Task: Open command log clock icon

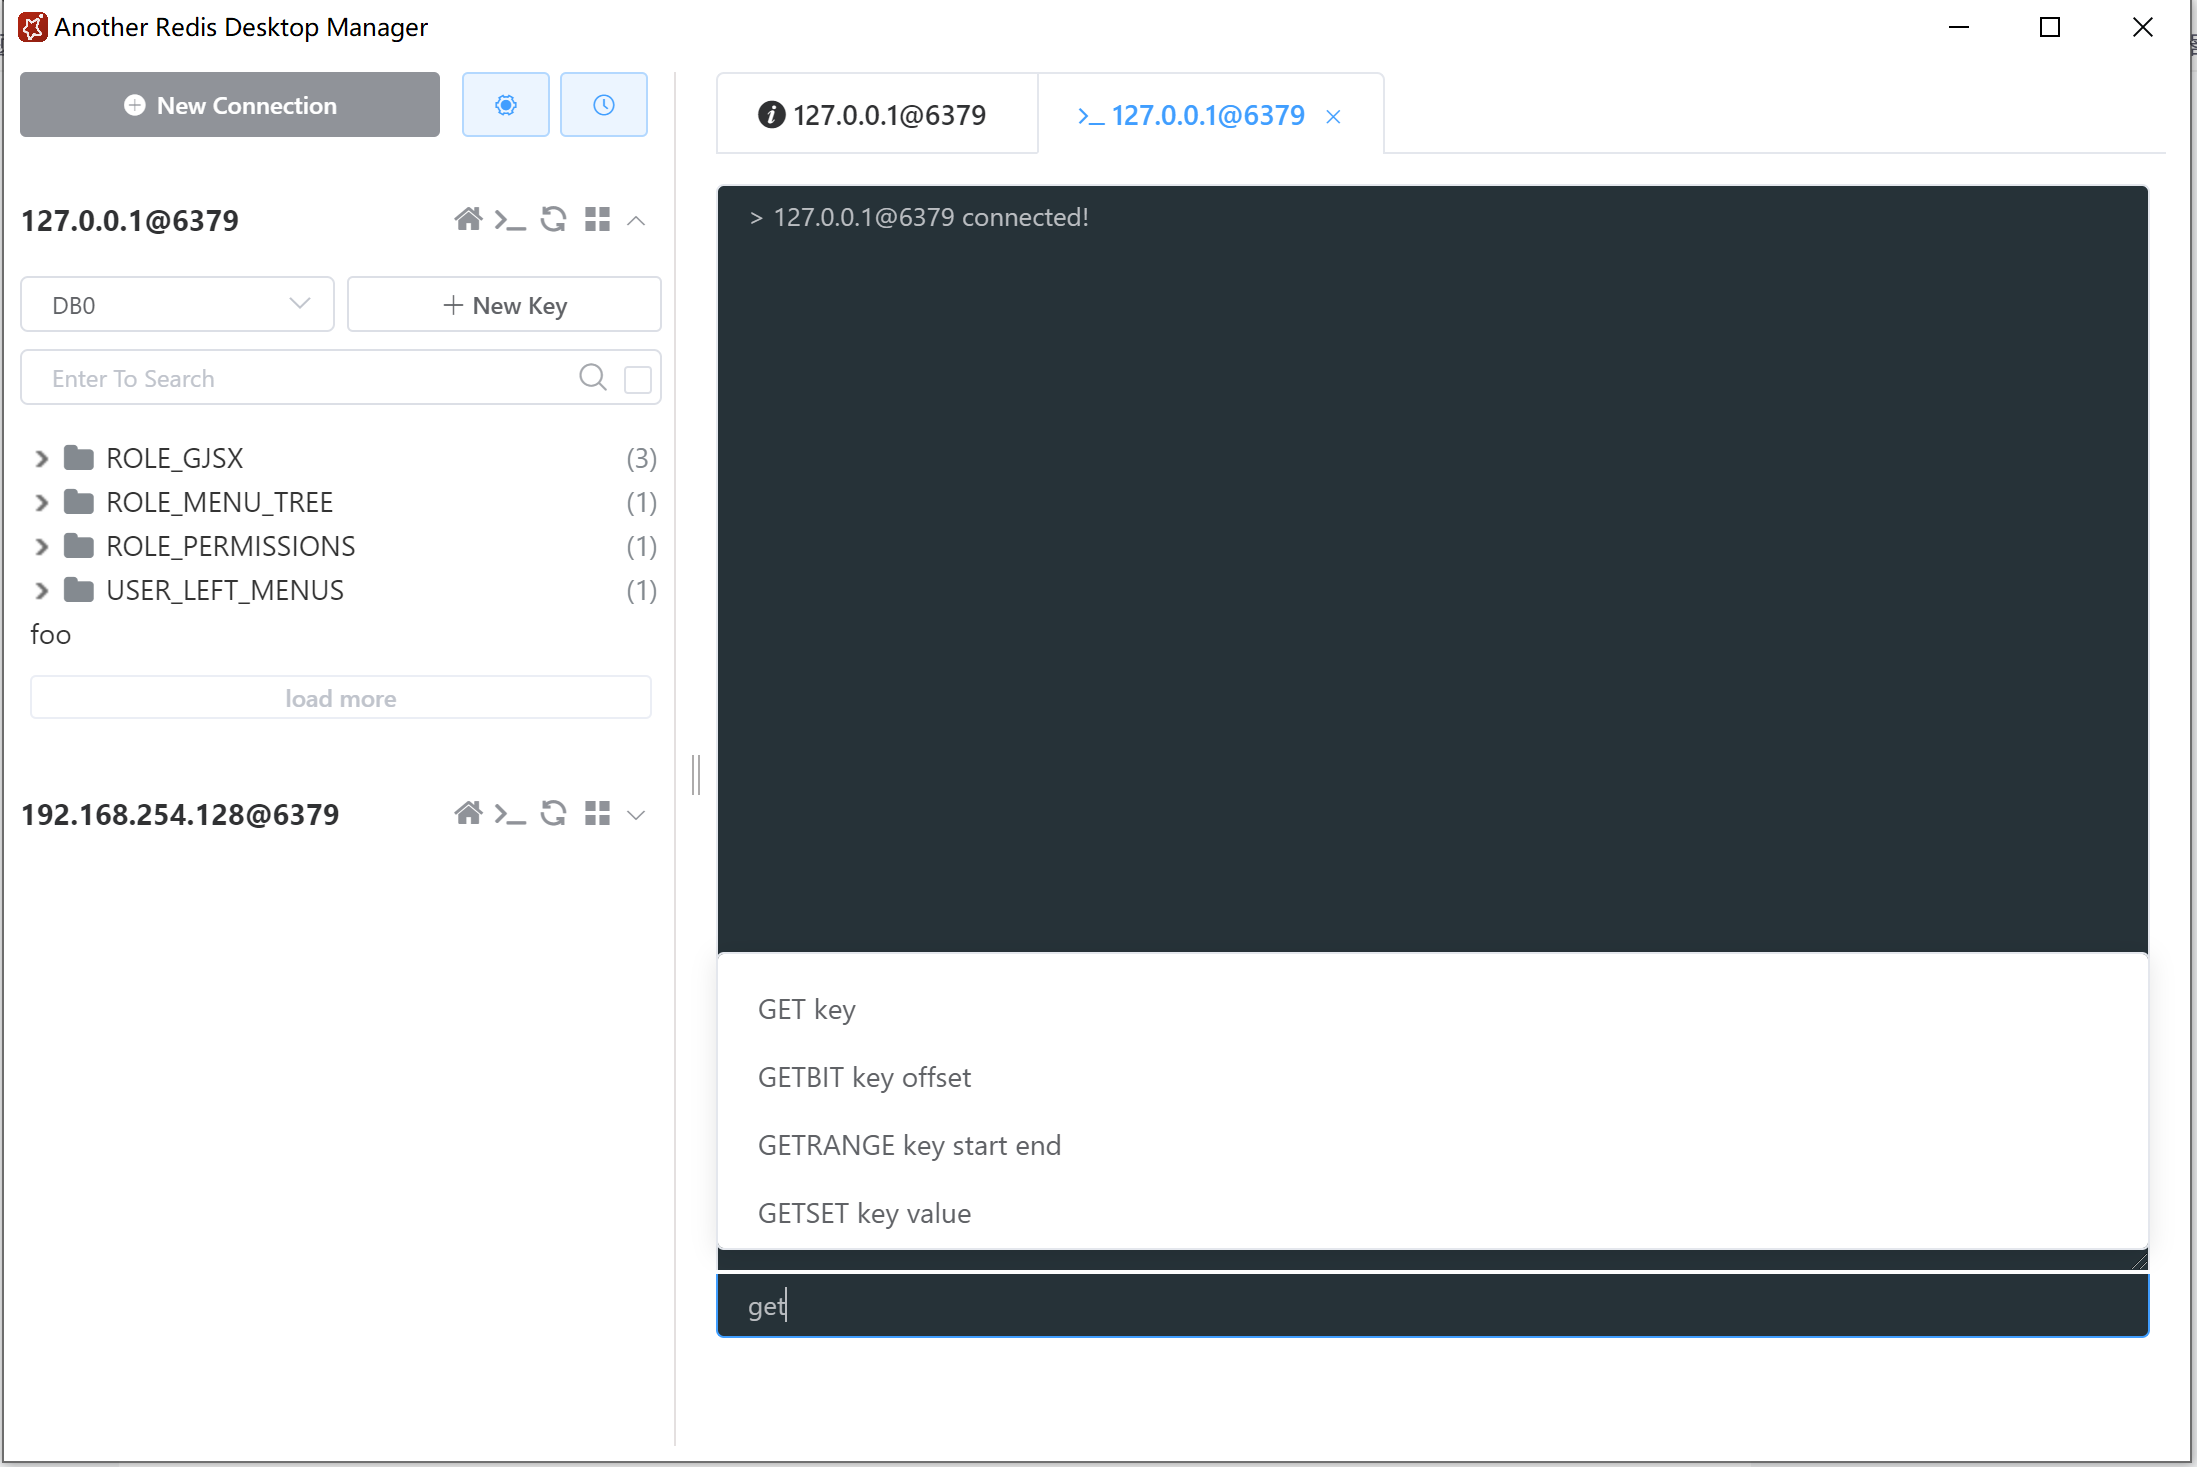Action: (603, 105)
